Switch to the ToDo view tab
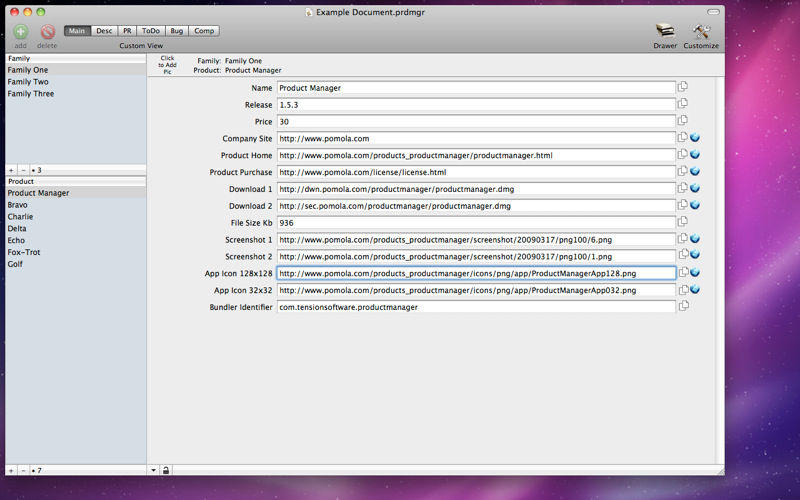The image size is (800, 500). click(151, 31)
